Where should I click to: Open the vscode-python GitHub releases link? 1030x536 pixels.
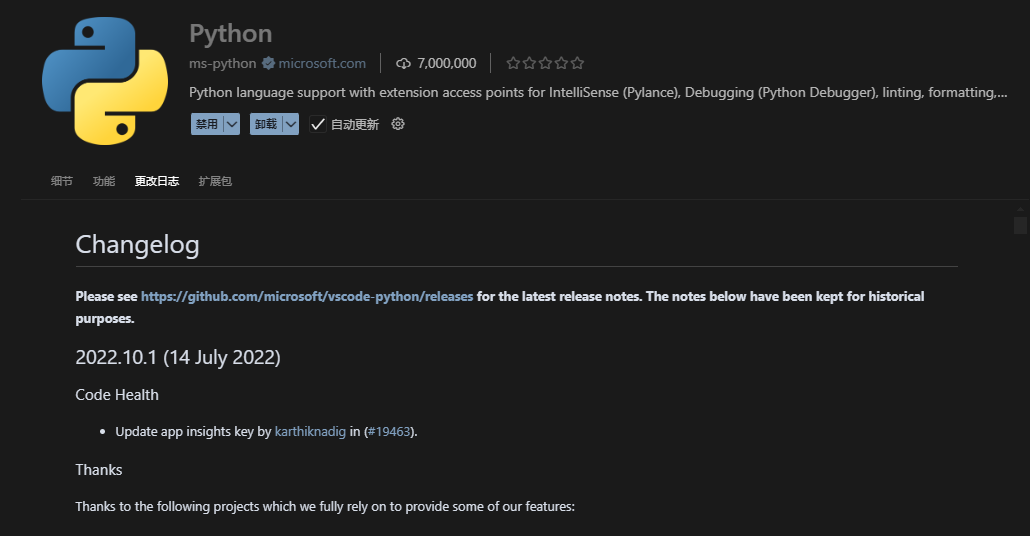click(x=307, y=296)
